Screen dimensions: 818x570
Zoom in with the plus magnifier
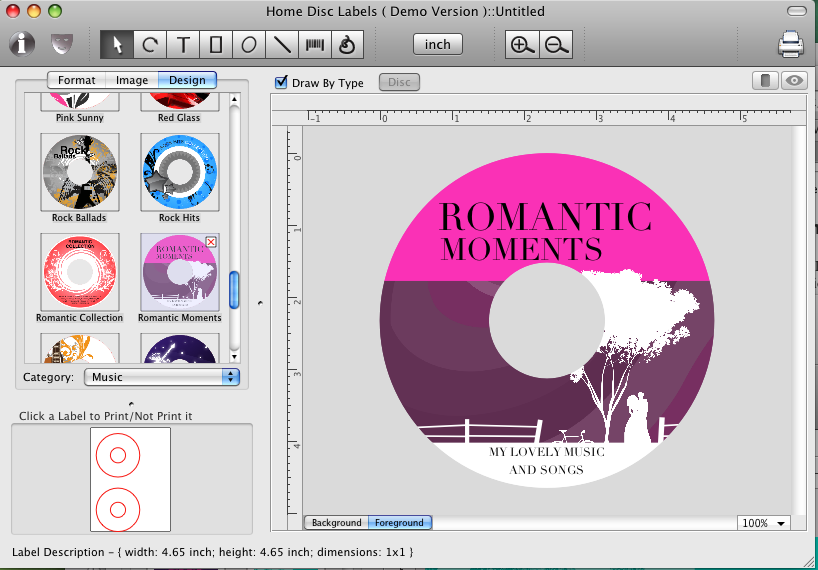[x=521, y=45]
